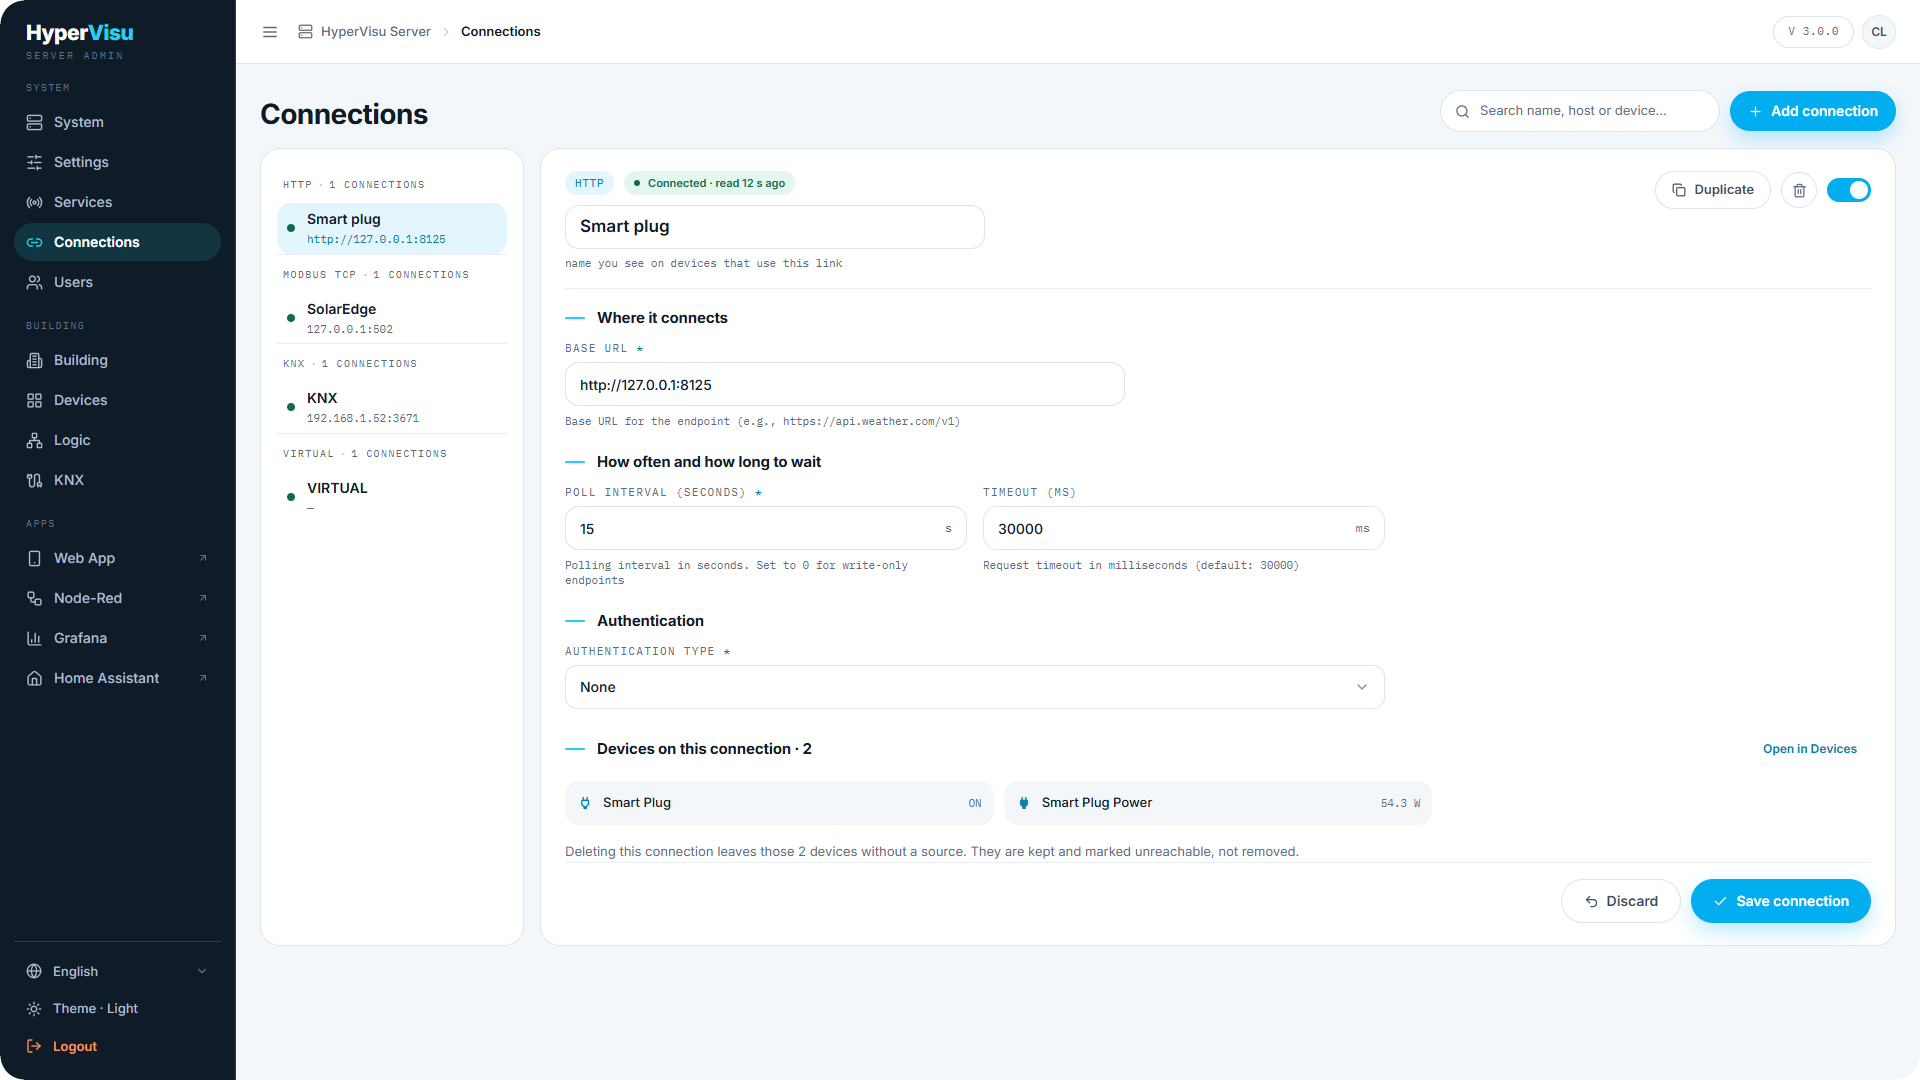Viewport: 1920px width, 1080px height.
Task: Click the CL user avatar
Action: click(x=1879, y=32)
